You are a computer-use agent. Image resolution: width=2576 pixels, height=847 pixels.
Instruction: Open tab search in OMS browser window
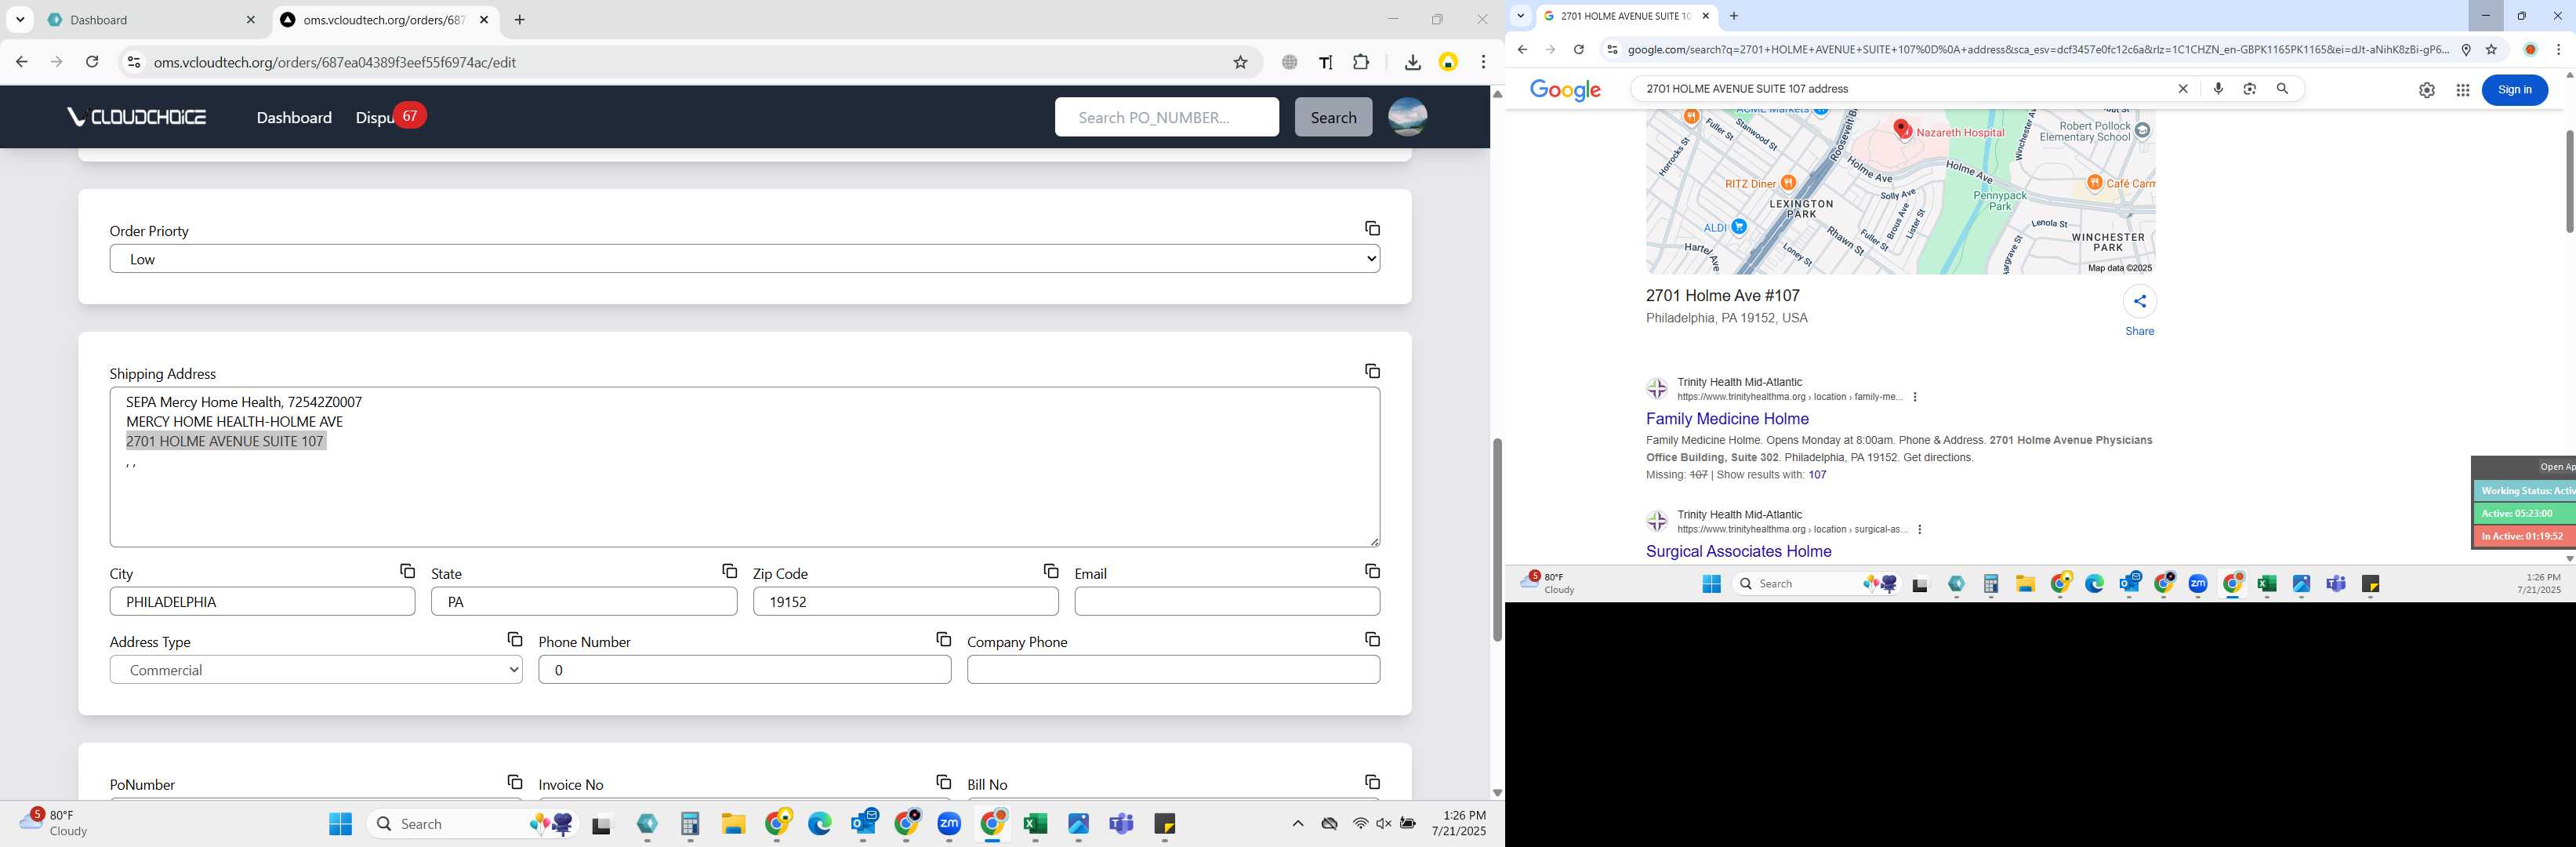pyautogui.click(x=20, y=20)
